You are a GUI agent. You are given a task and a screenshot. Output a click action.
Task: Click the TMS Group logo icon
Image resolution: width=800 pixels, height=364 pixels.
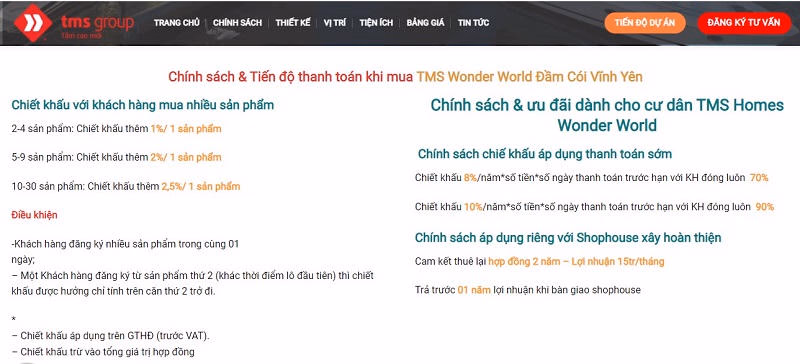coord(33,23)
